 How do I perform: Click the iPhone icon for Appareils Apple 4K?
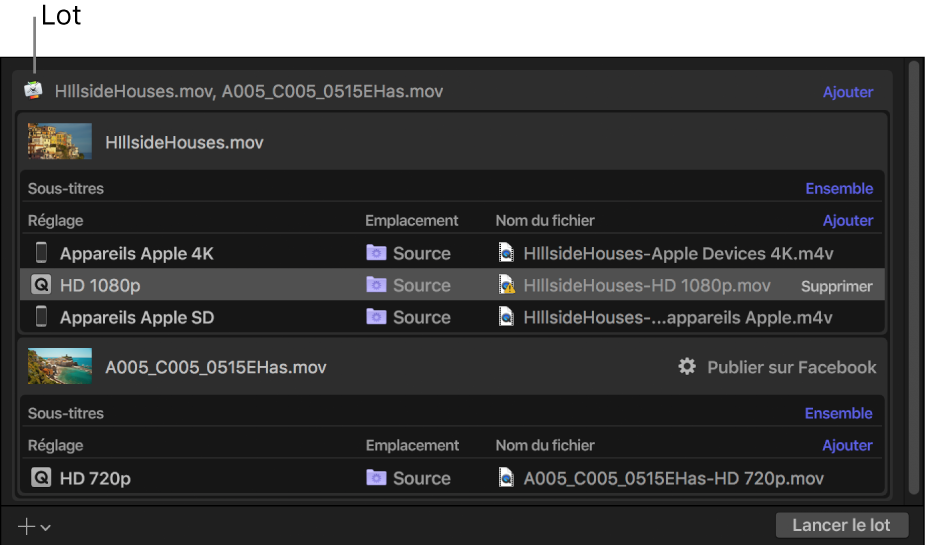(41, 253)
